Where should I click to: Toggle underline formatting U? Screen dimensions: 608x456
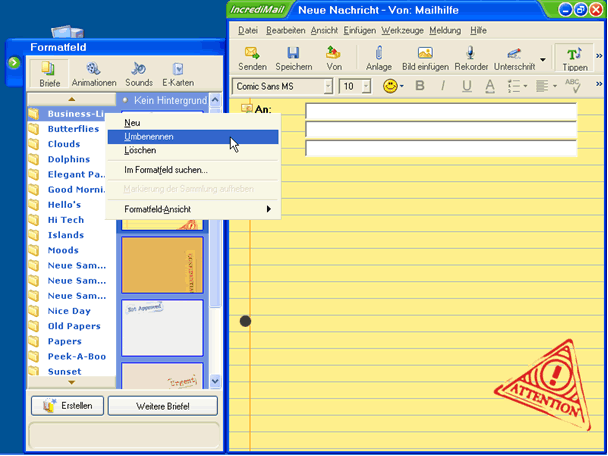[467, 86]
